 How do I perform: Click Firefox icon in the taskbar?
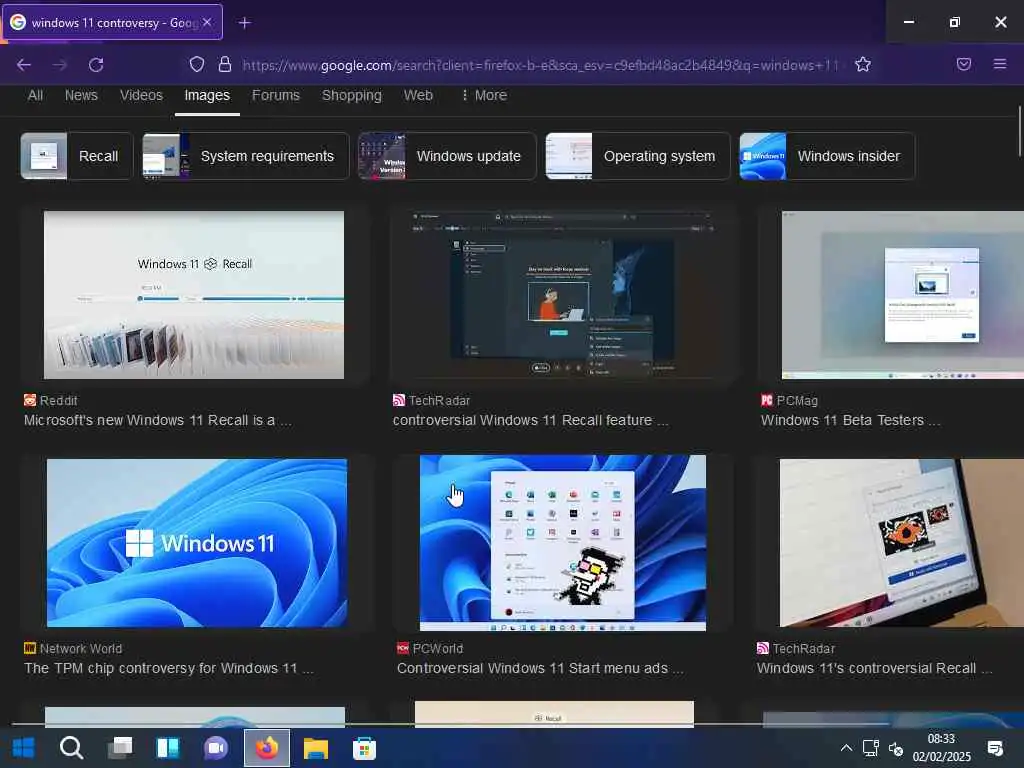click(267, 748)
